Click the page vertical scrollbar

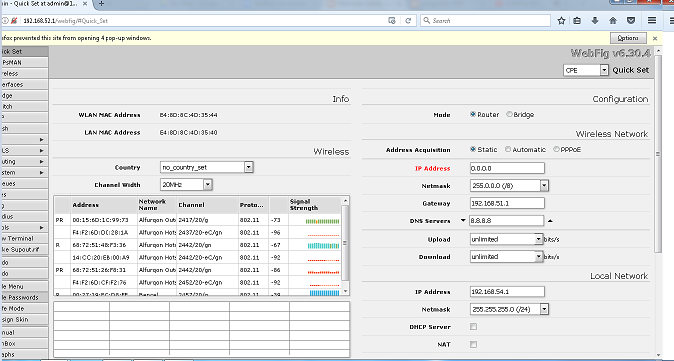(658, 155)
